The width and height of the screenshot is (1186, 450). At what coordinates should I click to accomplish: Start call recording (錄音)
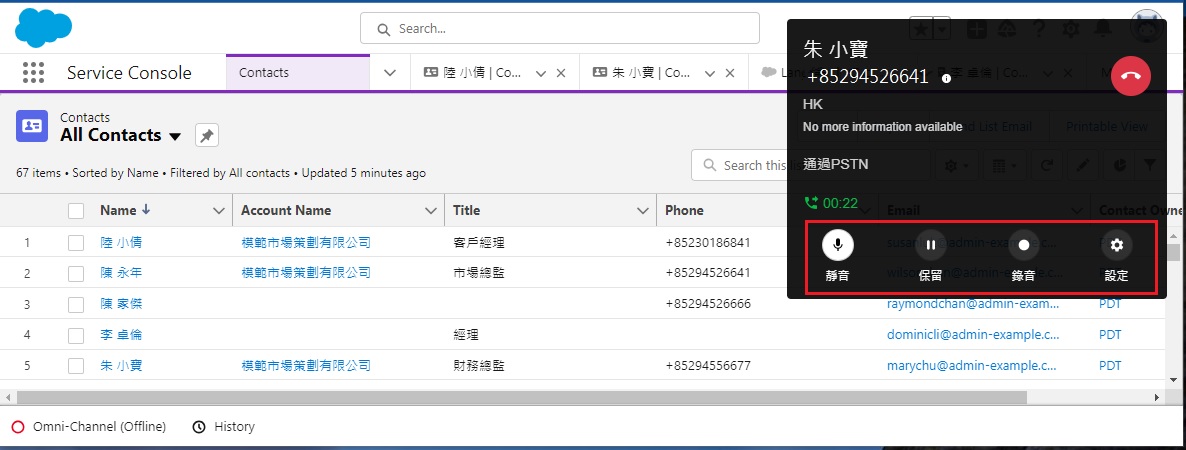[x=1023, y=244]
